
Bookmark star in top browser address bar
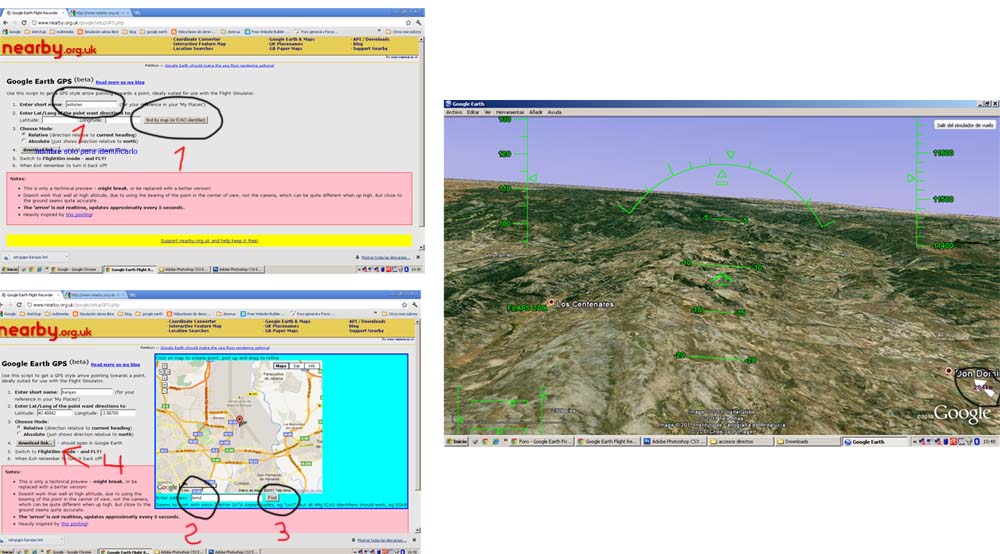(x=408, y=22)
